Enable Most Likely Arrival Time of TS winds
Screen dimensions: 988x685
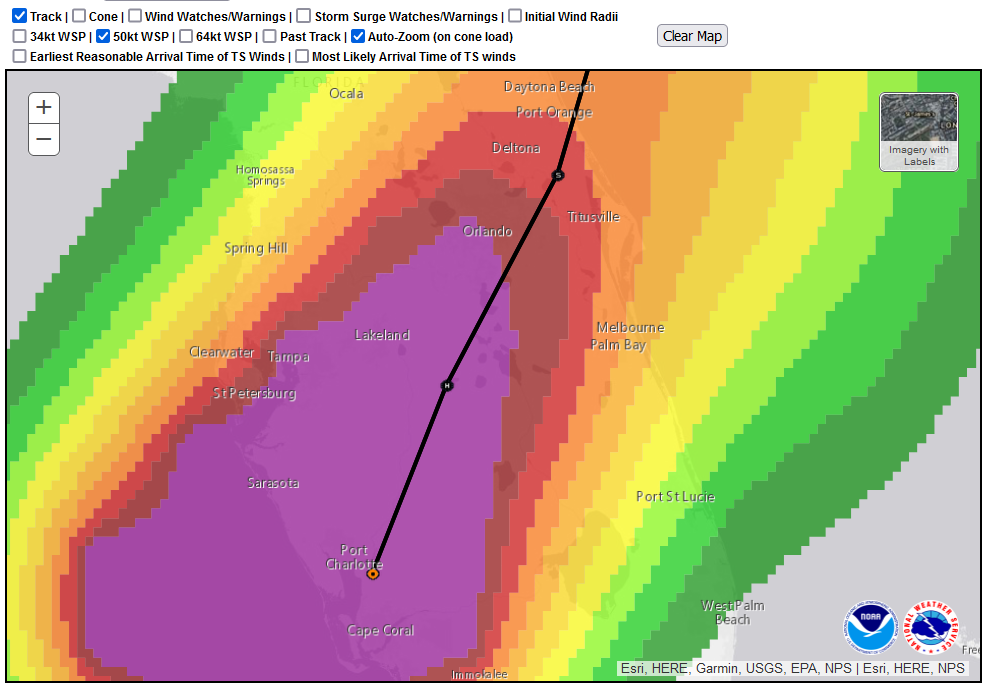click(302, 56)
